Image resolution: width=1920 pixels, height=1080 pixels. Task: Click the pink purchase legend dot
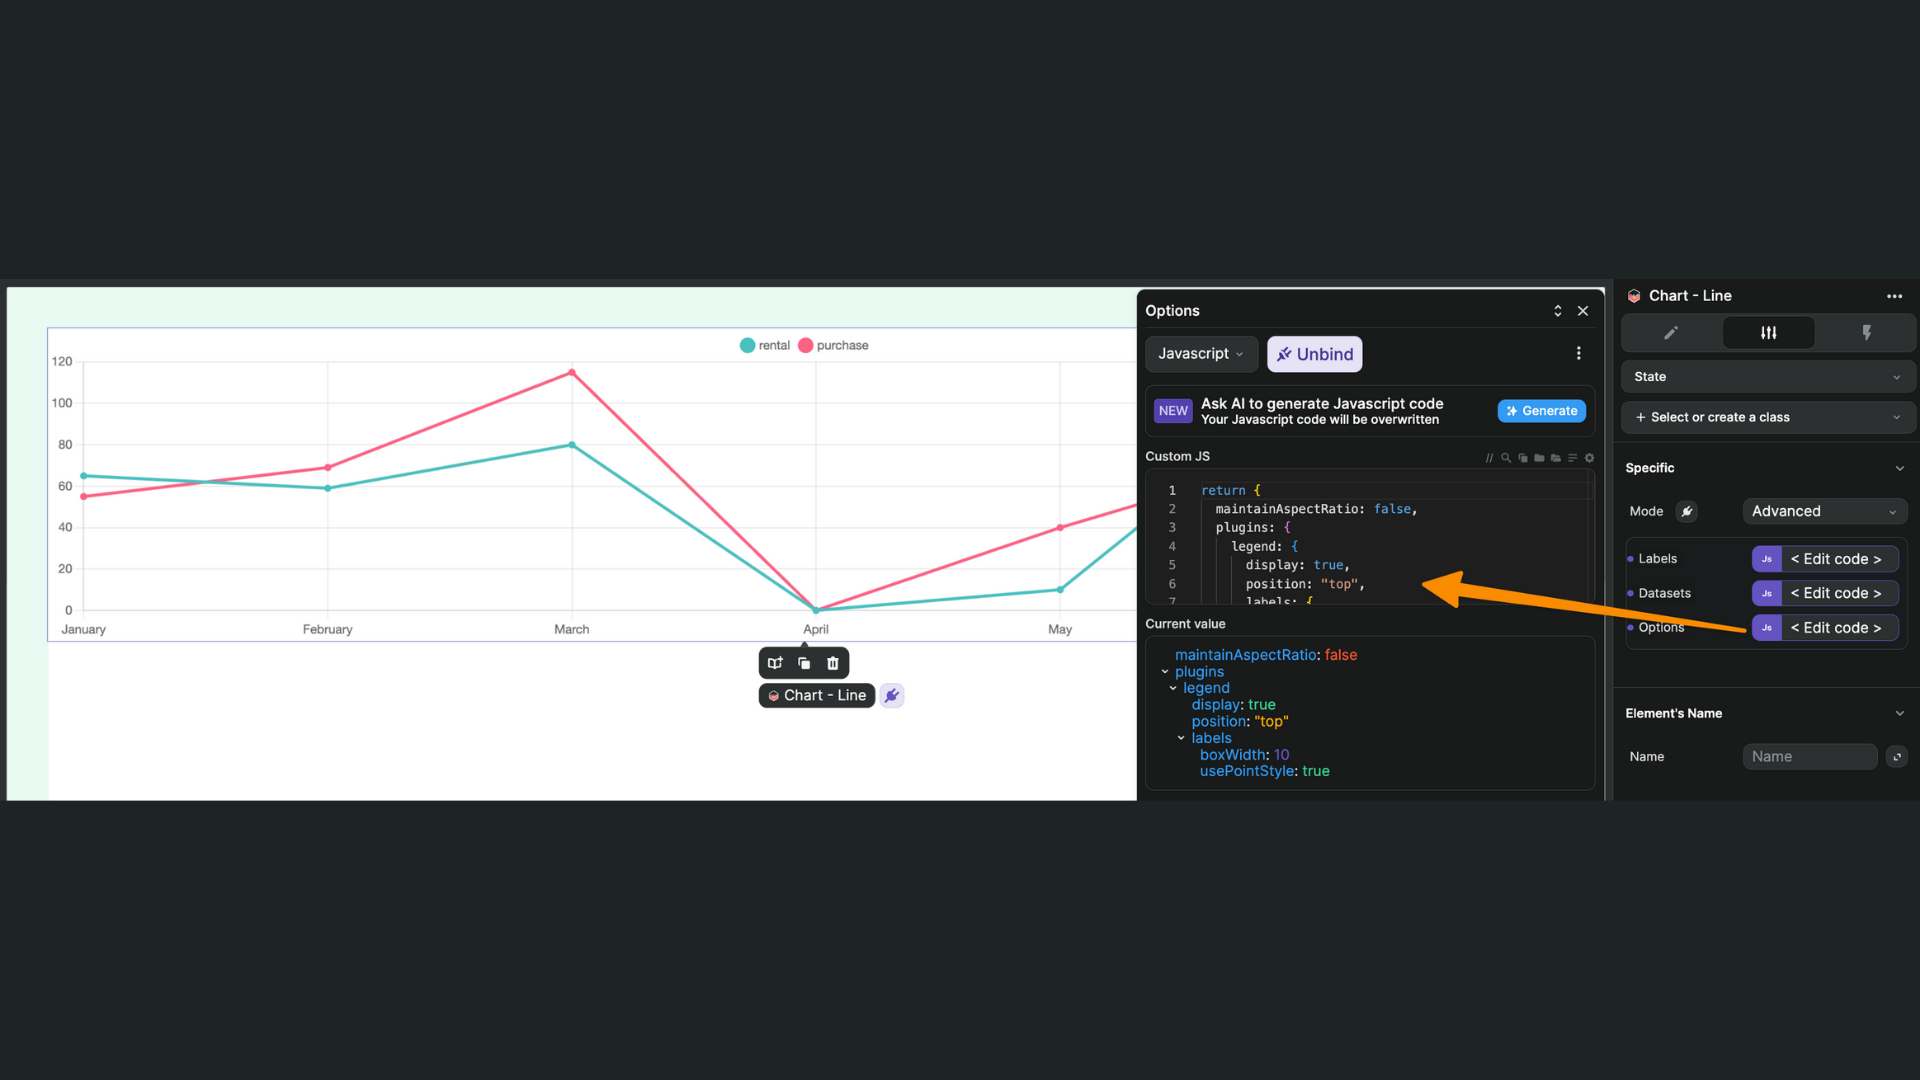(805, 345)
